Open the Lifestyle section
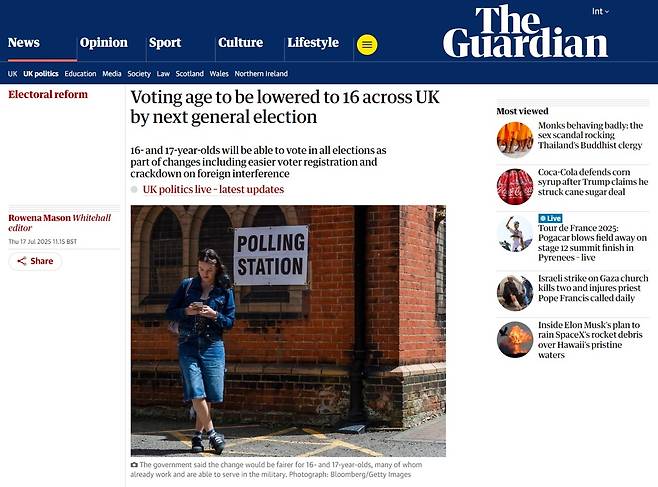 pos(313,42)
